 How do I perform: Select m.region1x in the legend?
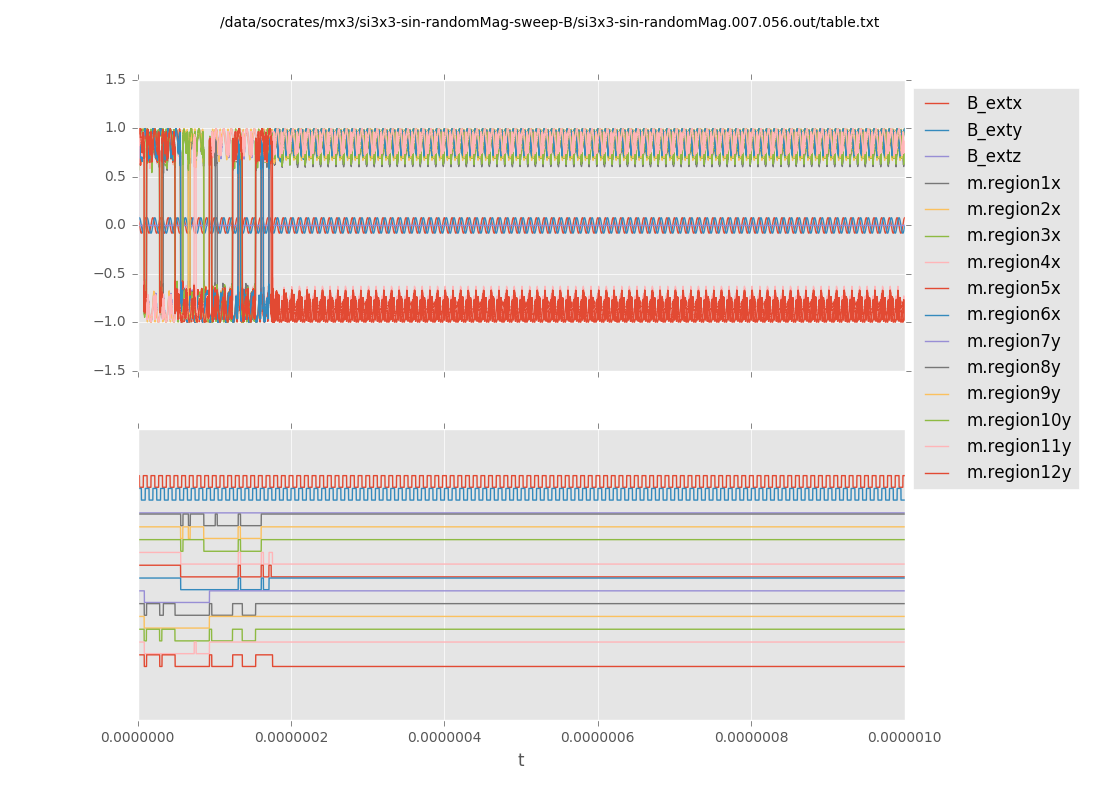(x=1013, y=183)
